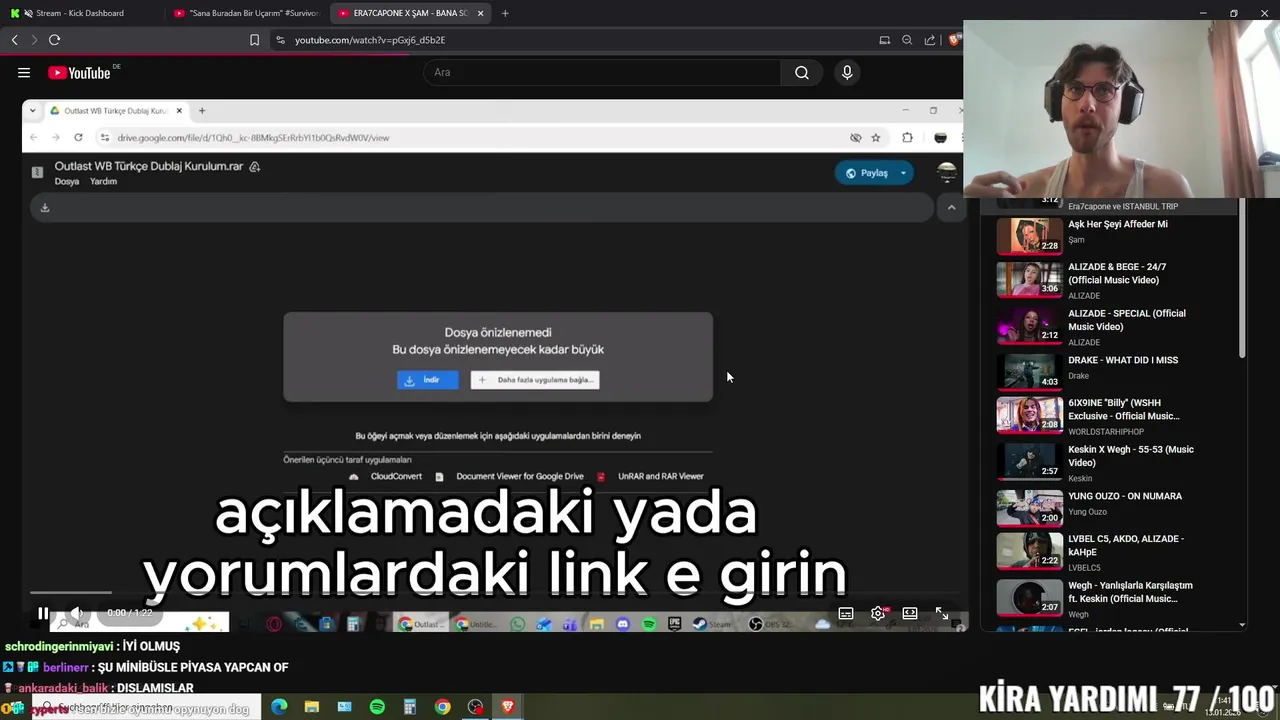Viewport: 1280px width, 720px height.
Task: Open Microsoft Edge from the taskbar
Action: point(279,707)
